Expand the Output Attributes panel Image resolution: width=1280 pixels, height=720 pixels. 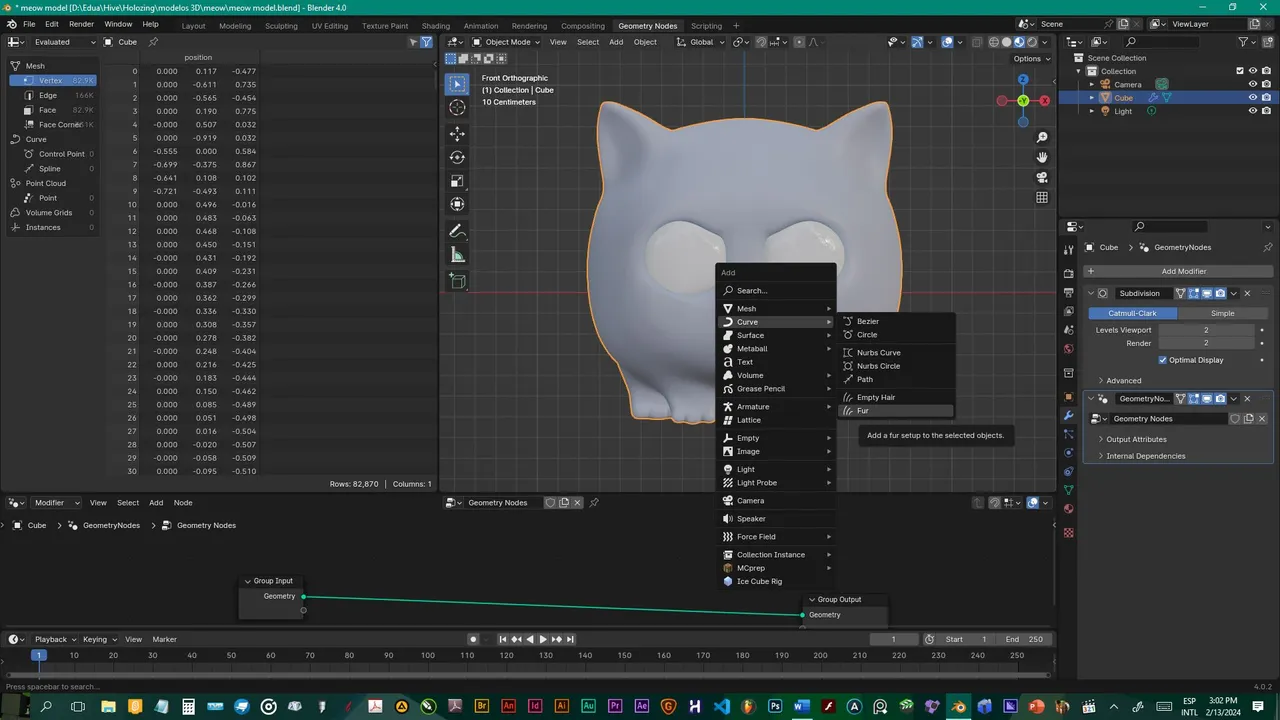coord(1136,439)
